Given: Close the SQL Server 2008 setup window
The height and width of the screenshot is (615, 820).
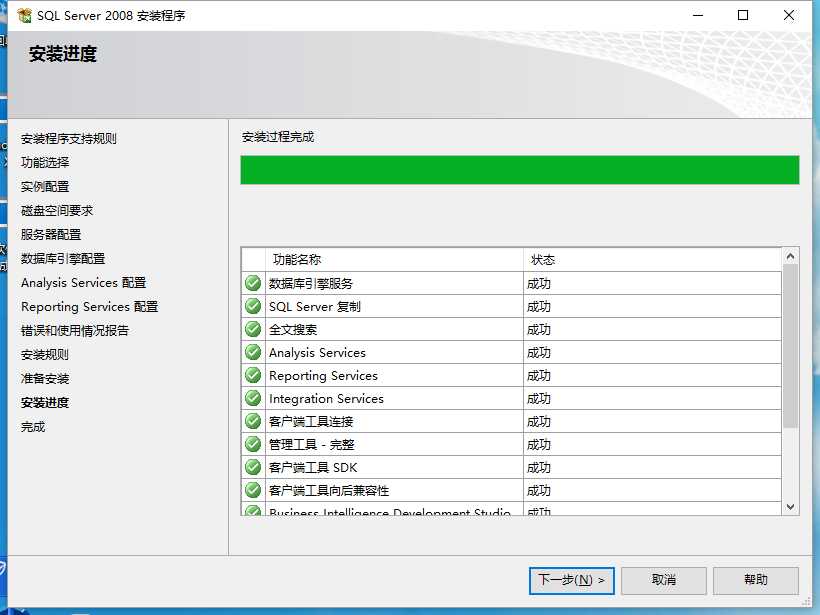Looking at the screenshot, I should (x=789, y=15).
